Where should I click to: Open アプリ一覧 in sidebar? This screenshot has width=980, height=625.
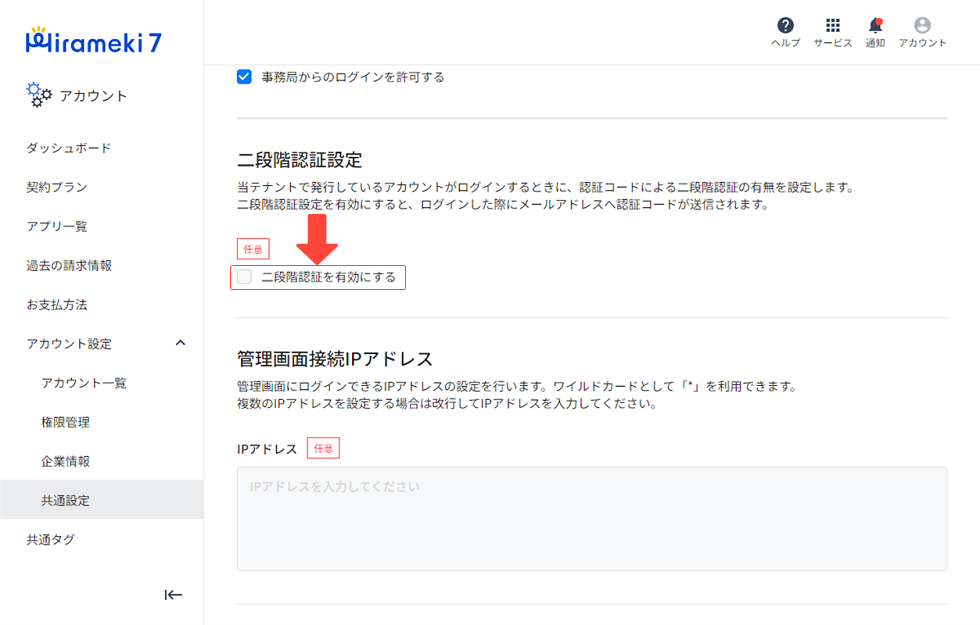point(57,226)
